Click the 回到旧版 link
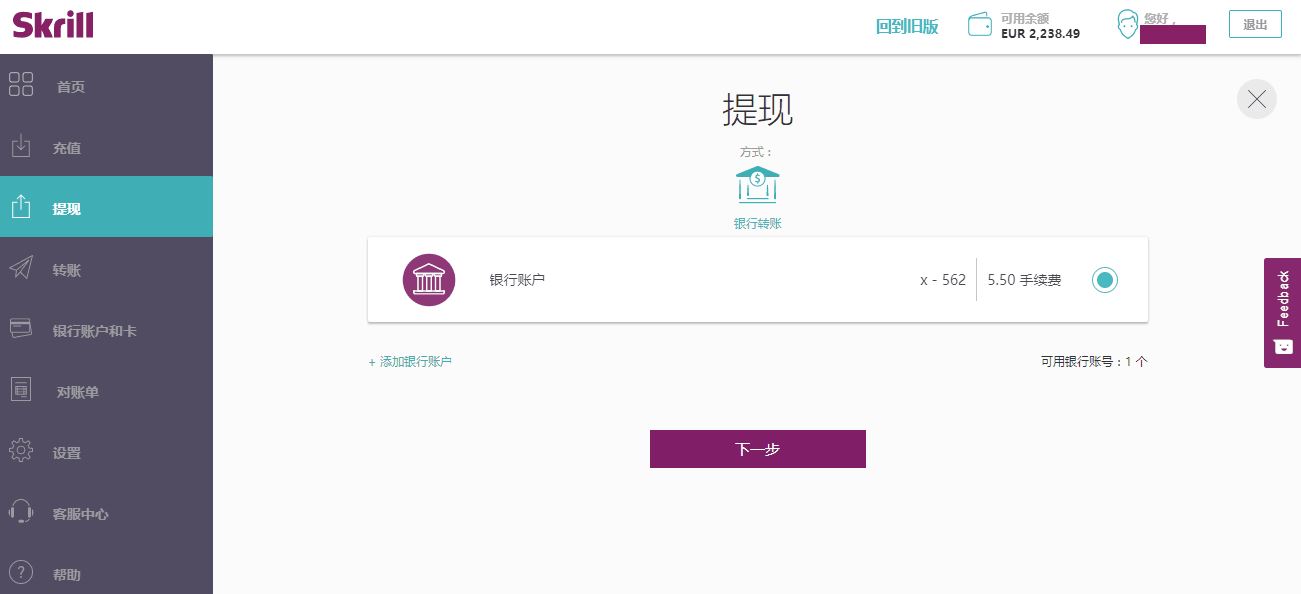The width and height of the screenshot is (1301, 594). tap(907, 27)
